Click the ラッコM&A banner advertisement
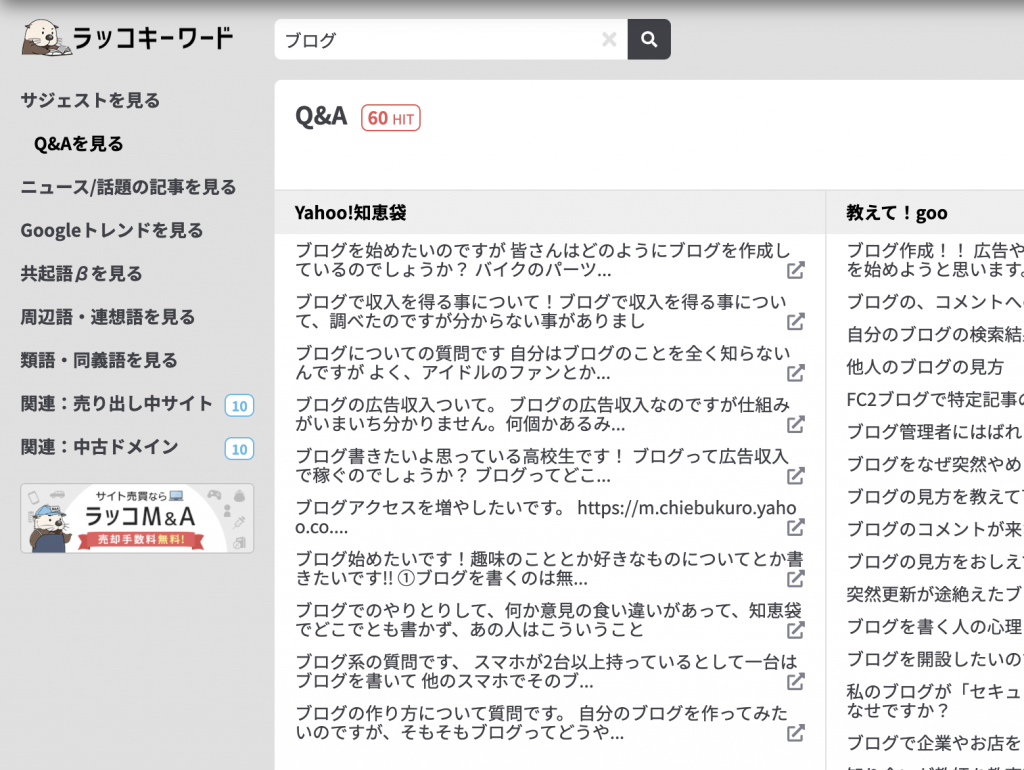1024x770 pixels. click(x=137, y=518)
